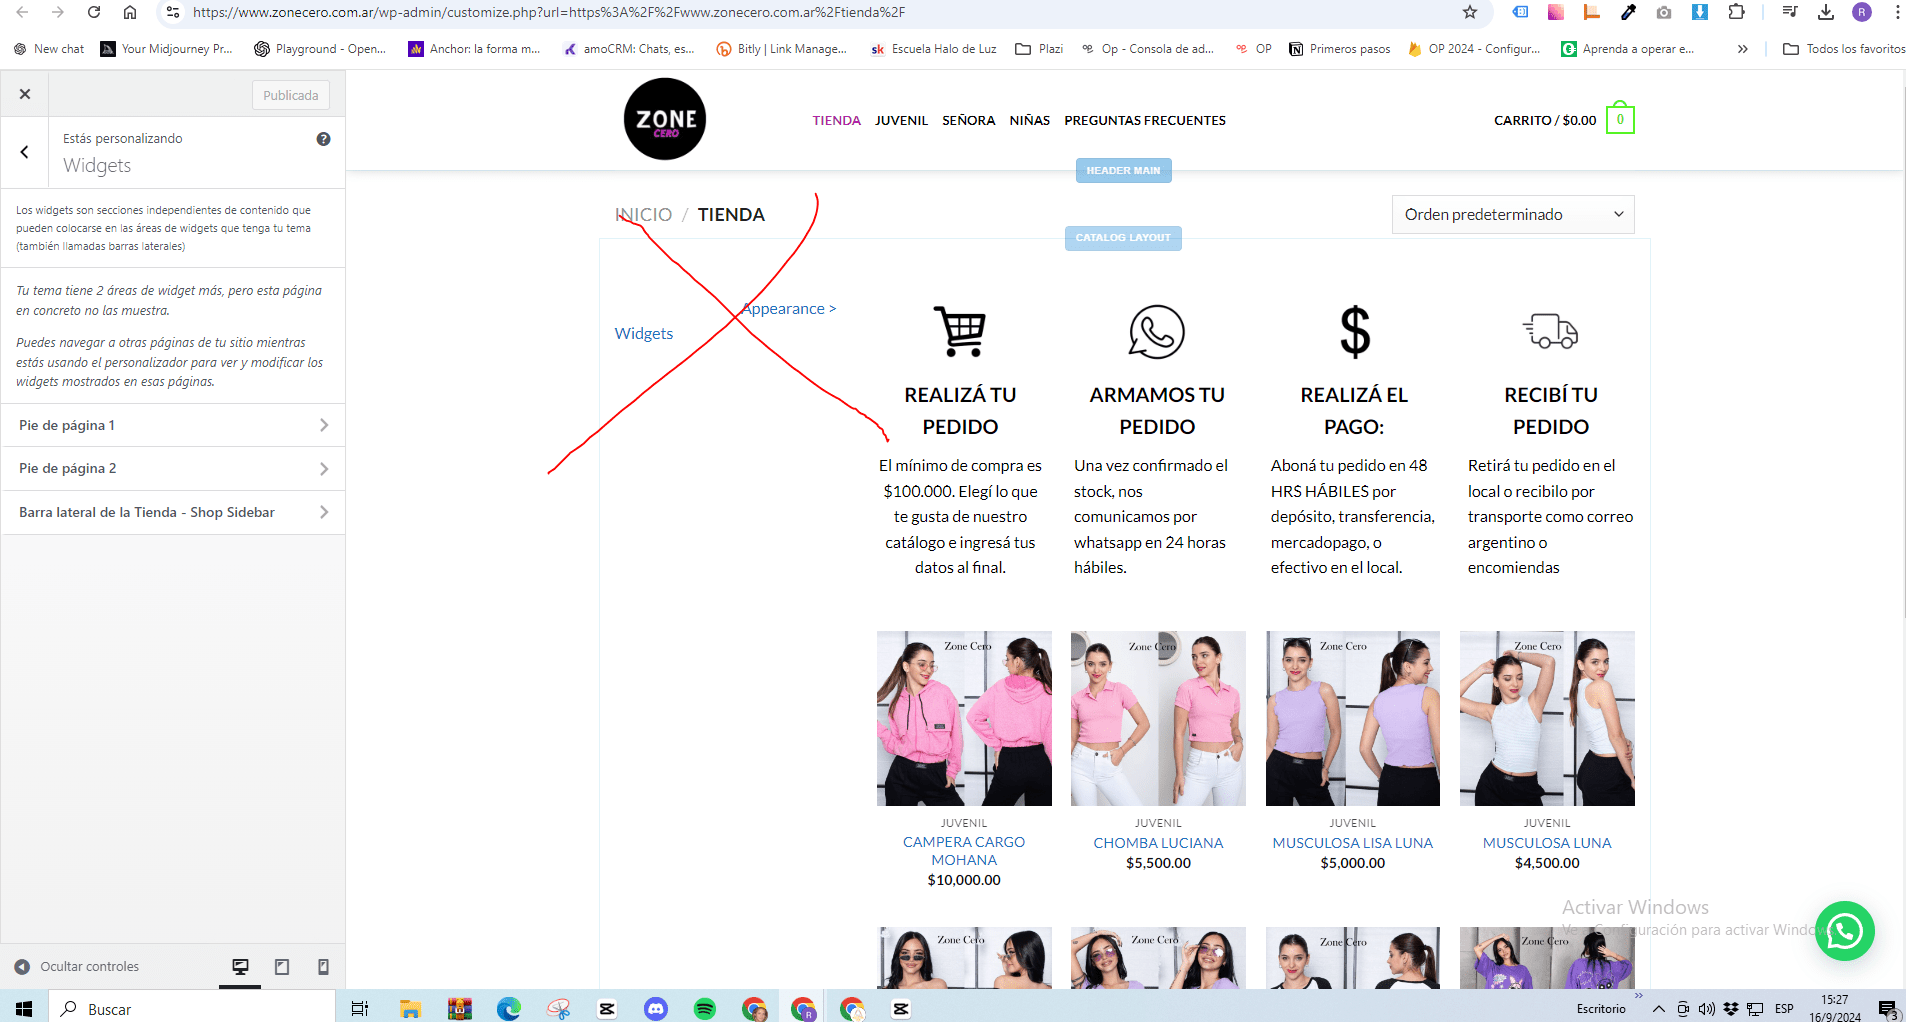Show hidden system tray icons
Screen dimensions: 1906x1022
coord(1658,1008)
